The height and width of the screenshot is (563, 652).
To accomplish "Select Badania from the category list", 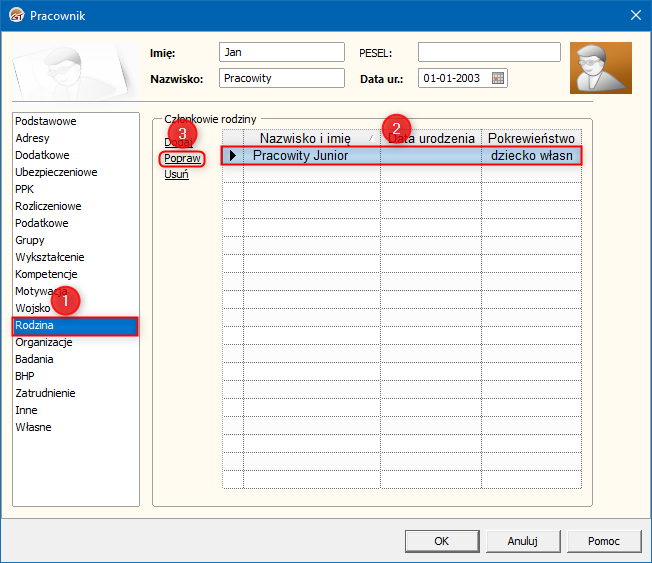I will tap(35, 359).
